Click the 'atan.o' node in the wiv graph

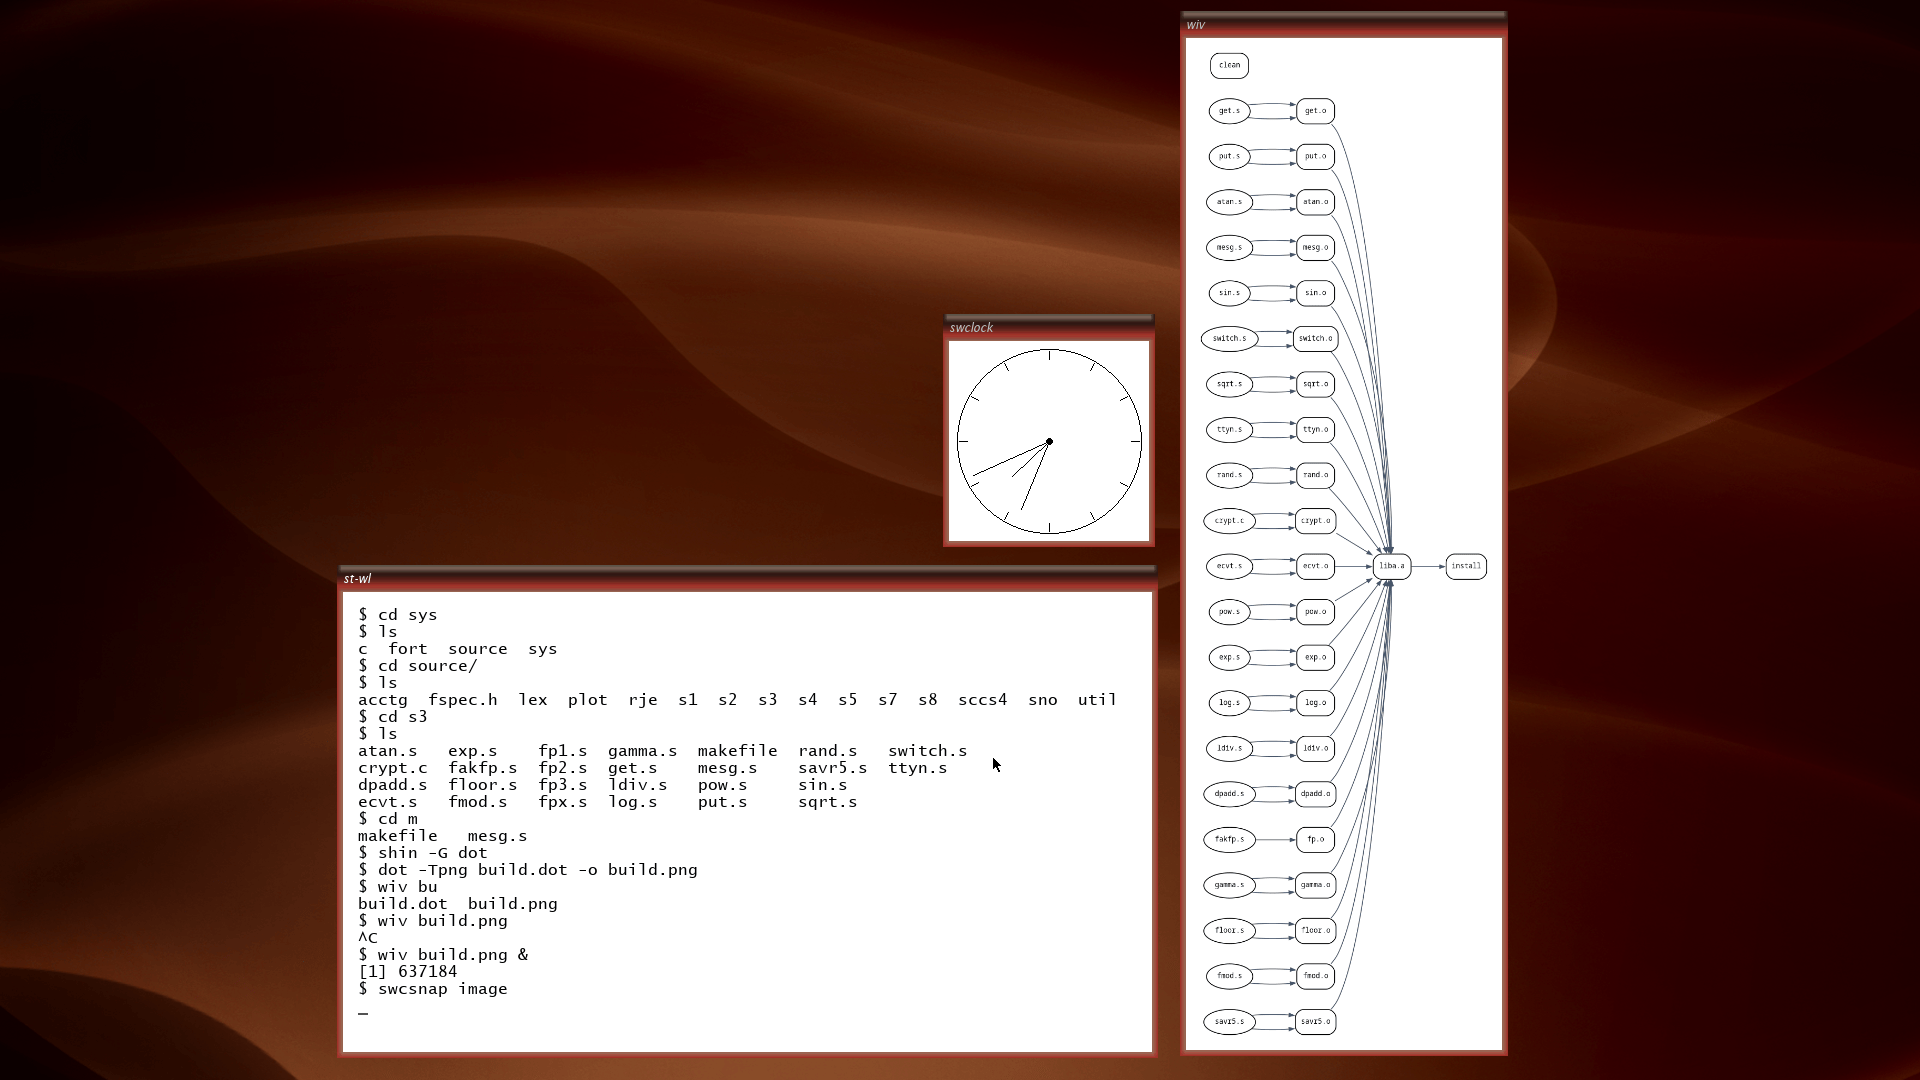tap(1315, 202)
